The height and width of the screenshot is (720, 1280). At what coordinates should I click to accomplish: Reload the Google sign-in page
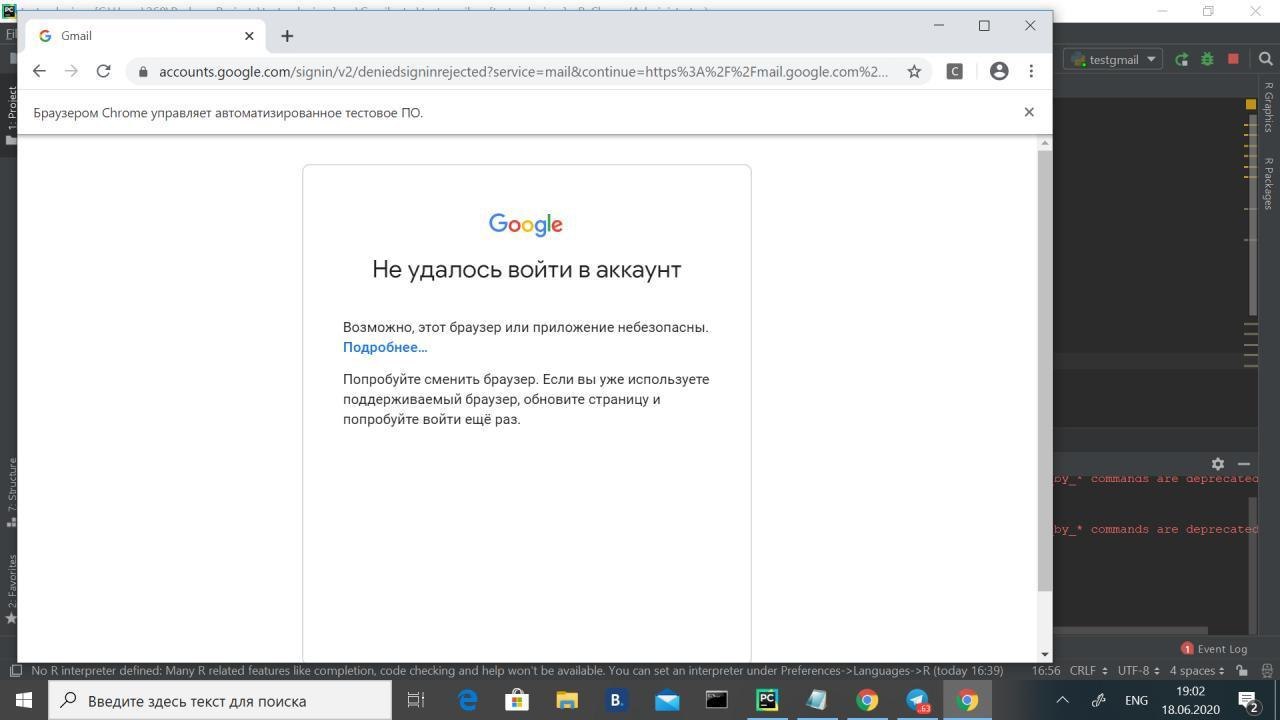point(103,71)
